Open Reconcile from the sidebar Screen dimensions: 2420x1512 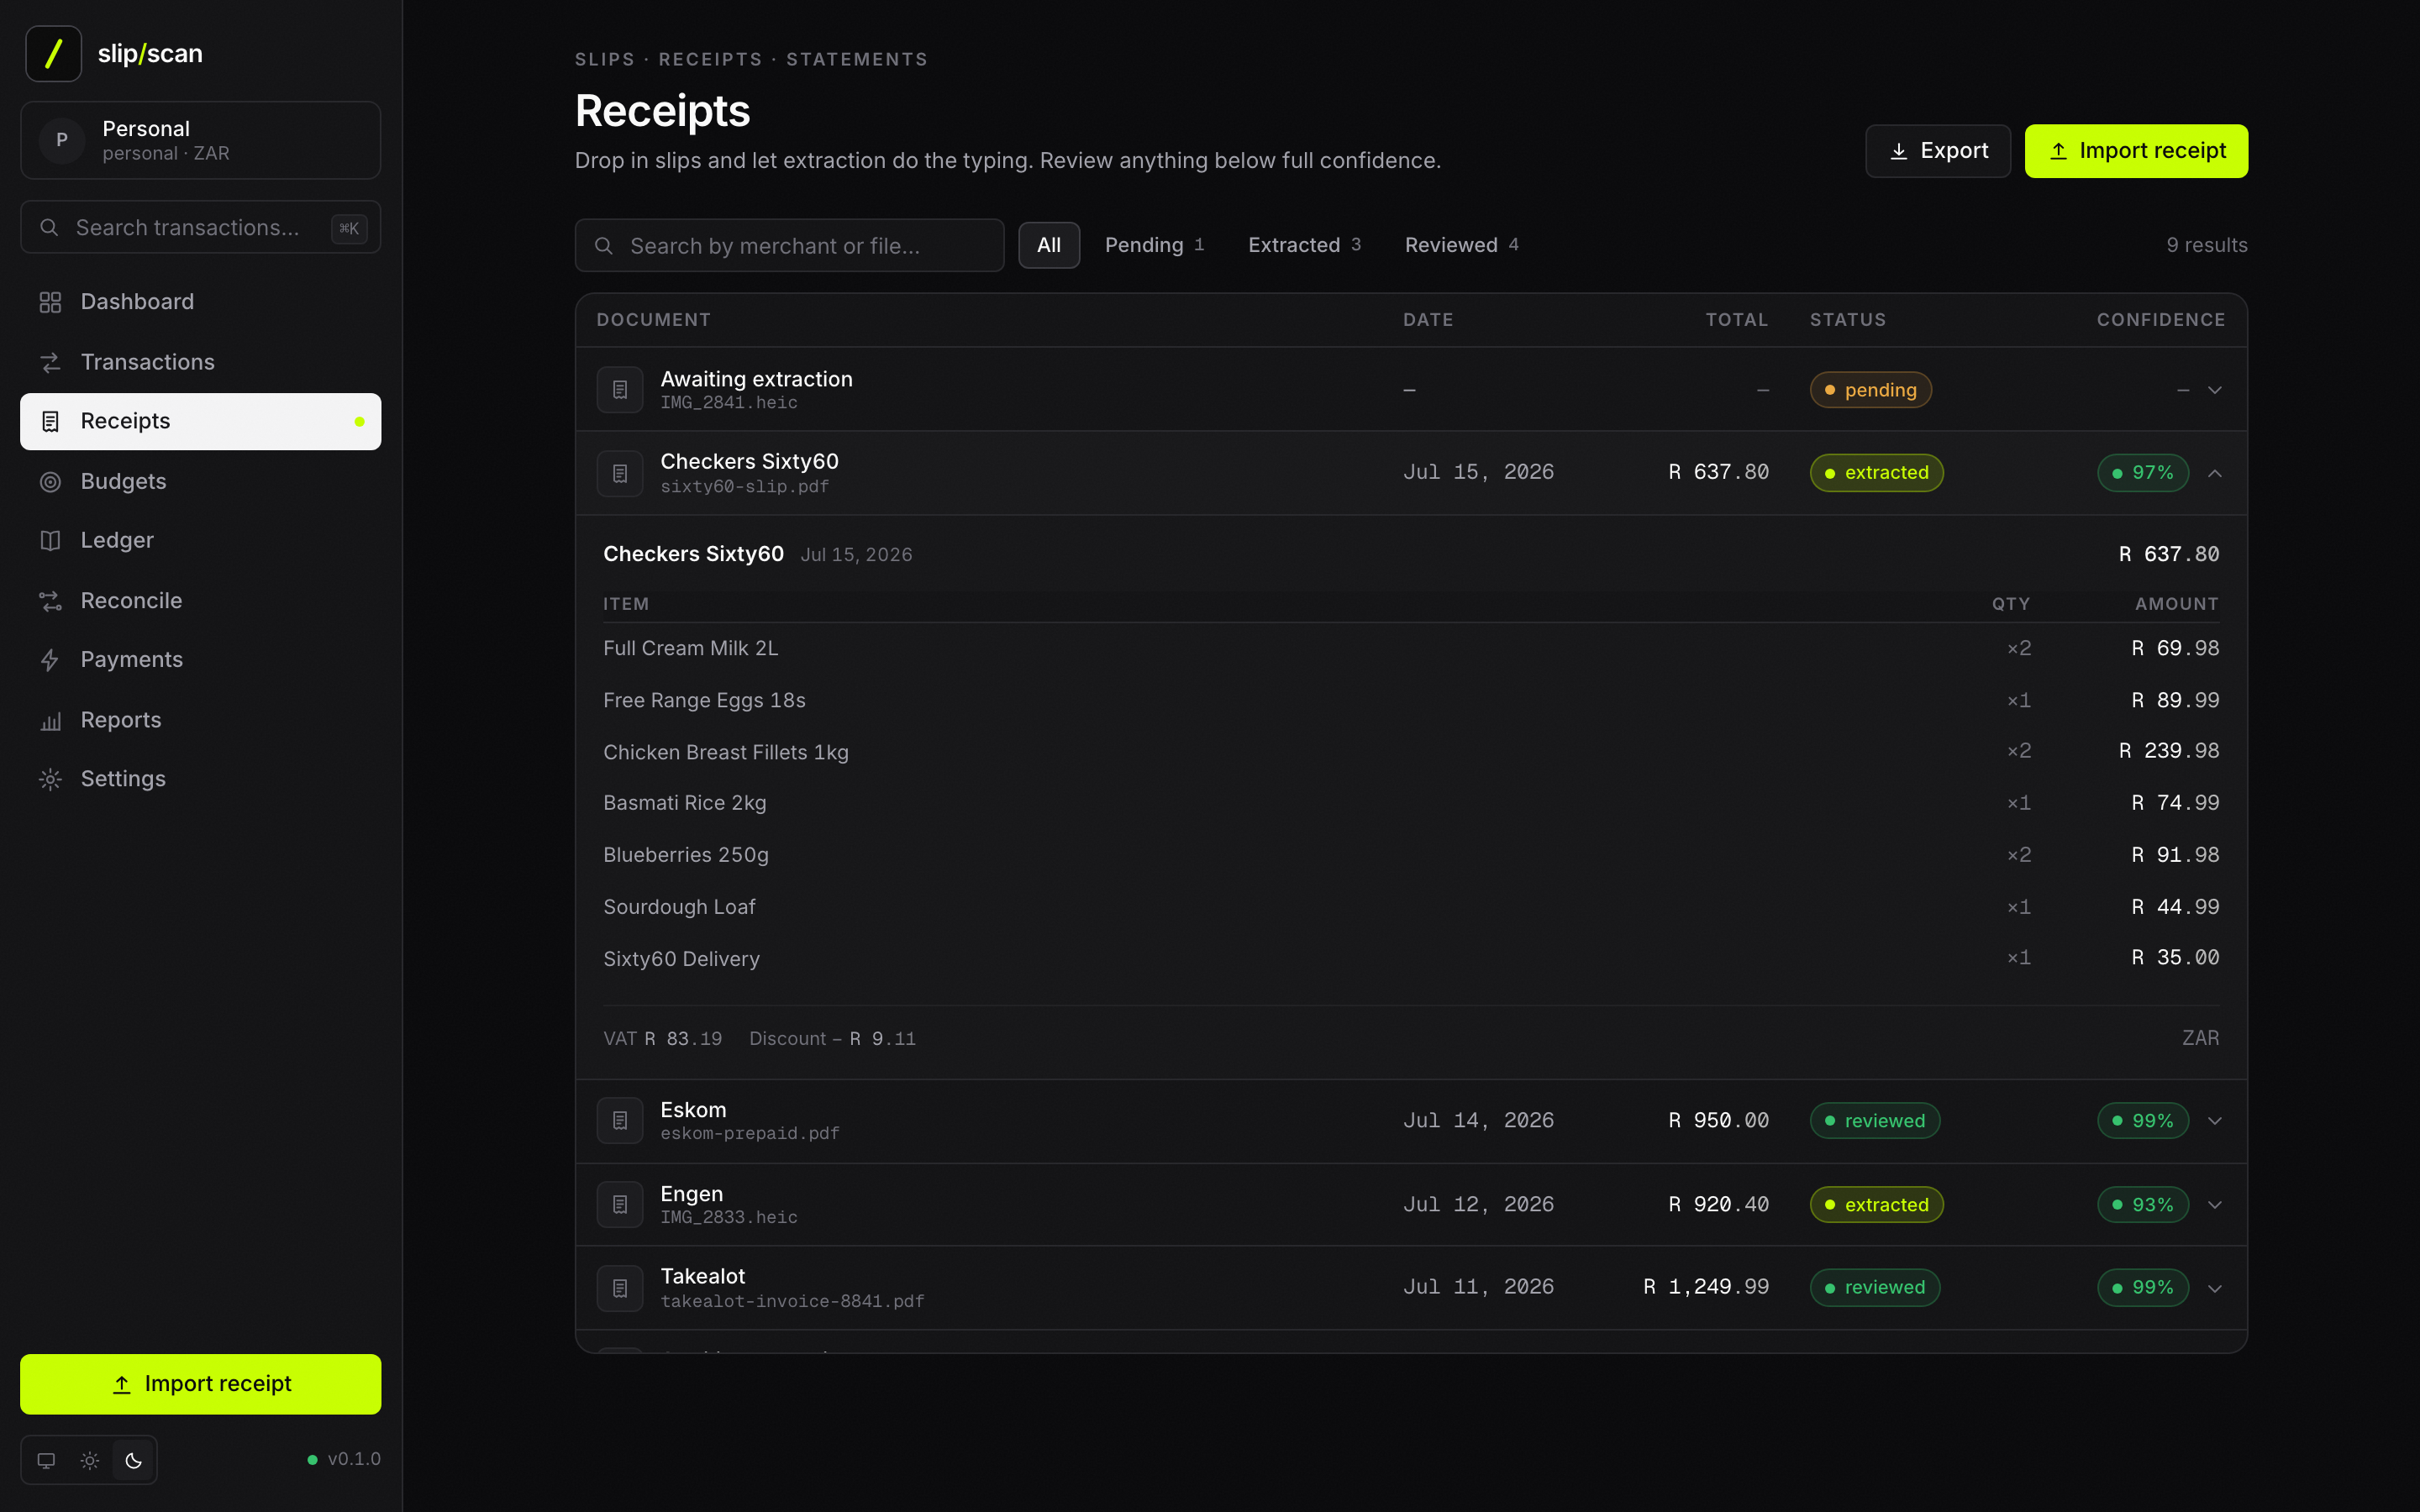tap(200, 600)
